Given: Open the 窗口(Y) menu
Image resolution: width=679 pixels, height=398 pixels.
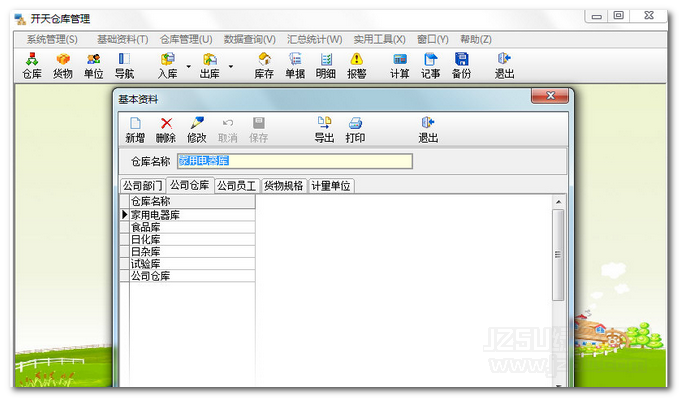Looking at the screenshot, I should pos(433,39).
